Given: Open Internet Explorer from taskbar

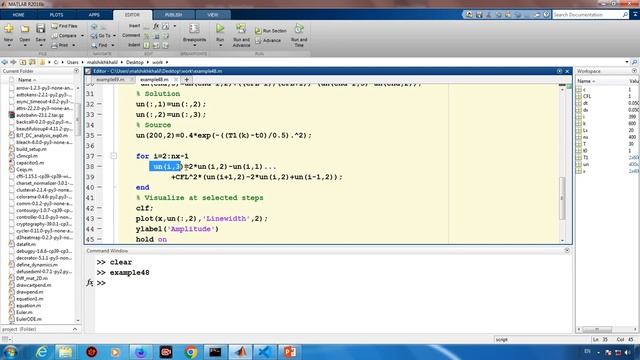Looking at the screenshot, I should tap(42, 352).
